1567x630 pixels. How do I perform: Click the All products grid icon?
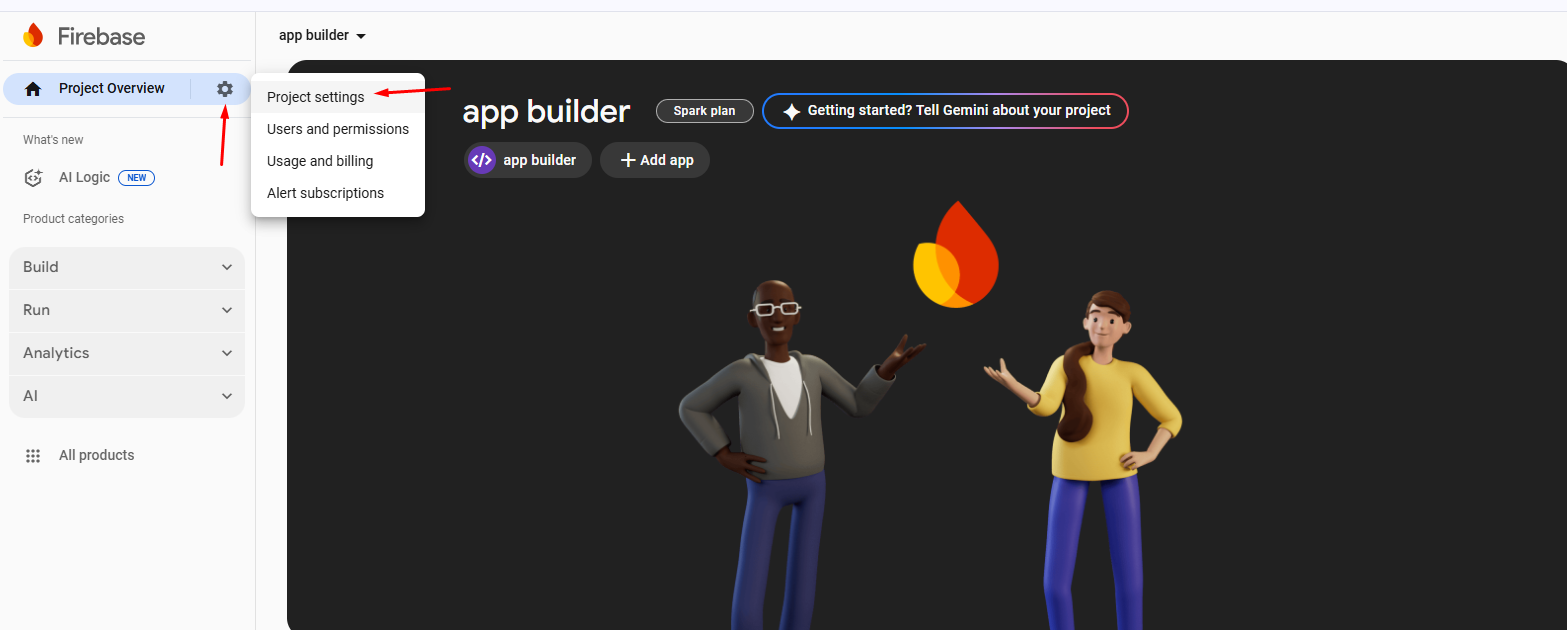(33, 456)
